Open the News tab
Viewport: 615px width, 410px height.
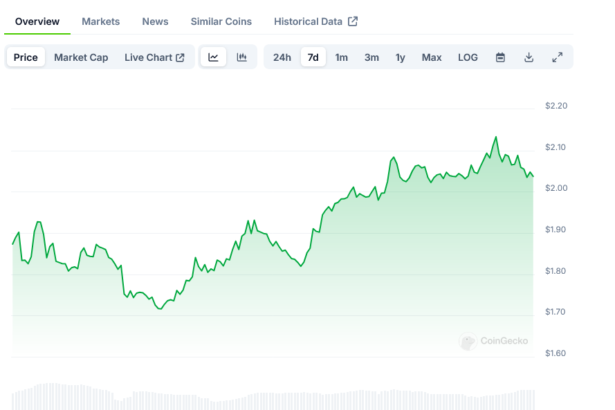click(x=155, y=21)
